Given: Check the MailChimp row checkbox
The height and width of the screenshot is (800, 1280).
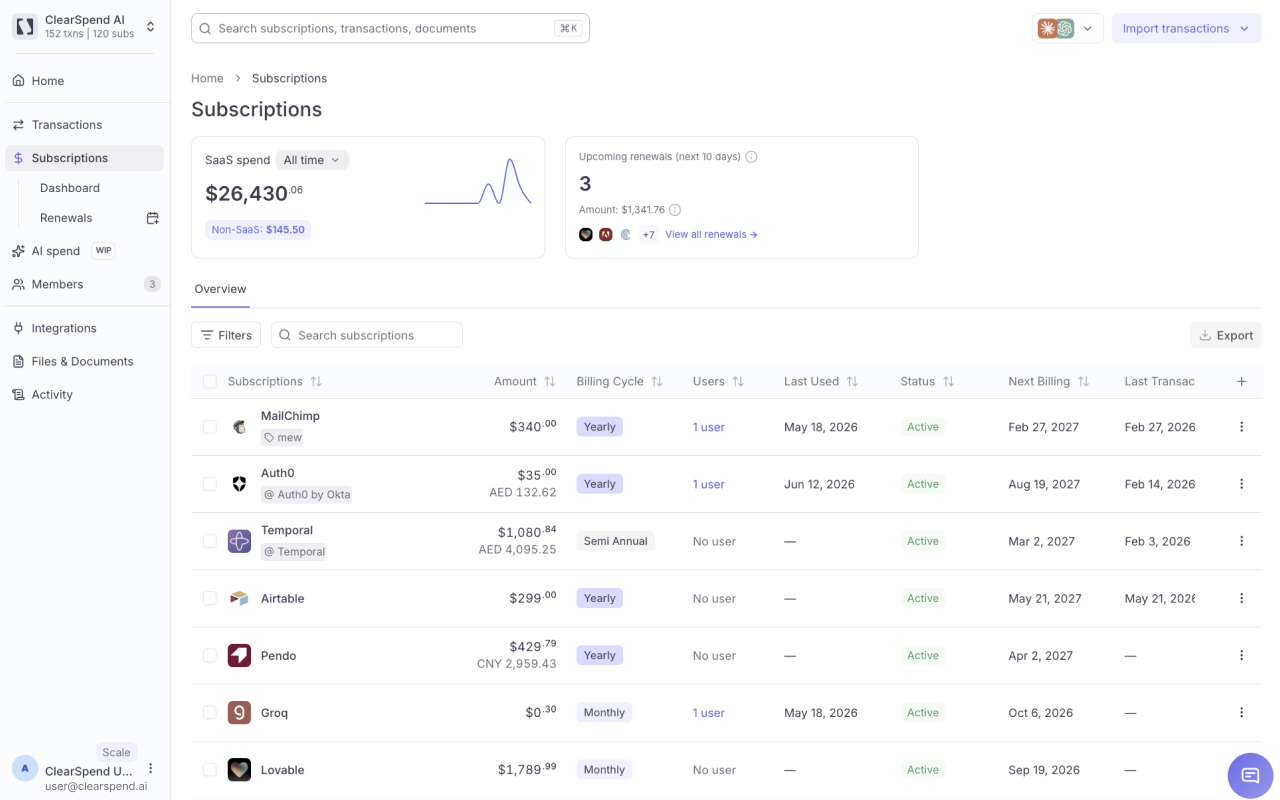Looking at the screenshot, I should [x=210, y=427].
